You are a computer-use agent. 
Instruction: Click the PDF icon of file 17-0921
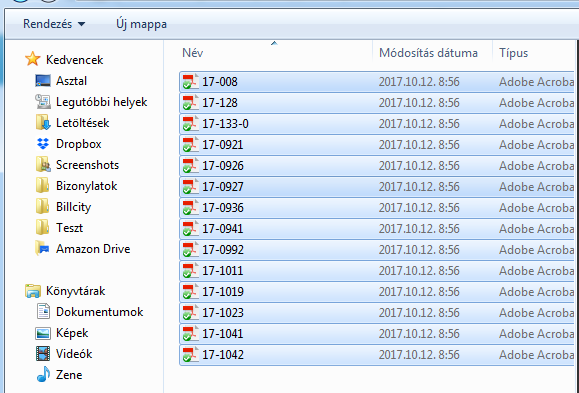pos(191,145)
